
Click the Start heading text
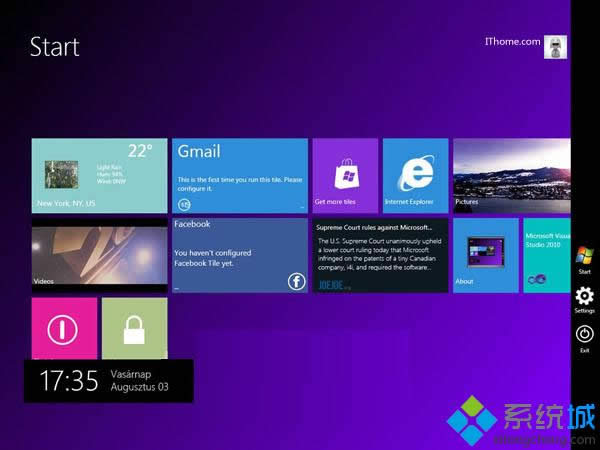(x=55, y=47)
